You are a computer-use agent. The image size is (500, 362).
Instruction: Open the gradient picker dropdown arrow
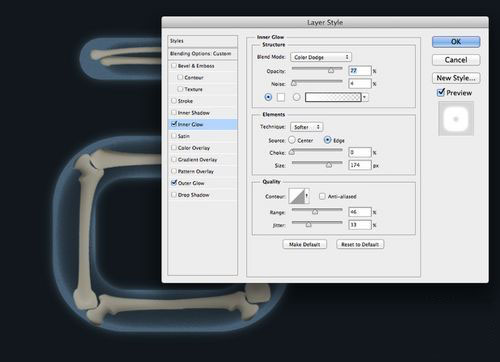pos(365,97)
